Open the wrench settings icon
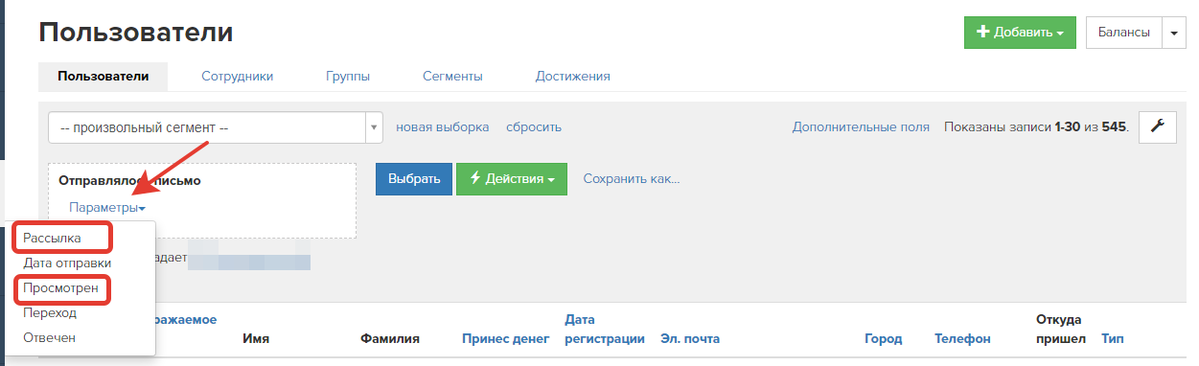The image size is (1199, 366). (1157, 127)
